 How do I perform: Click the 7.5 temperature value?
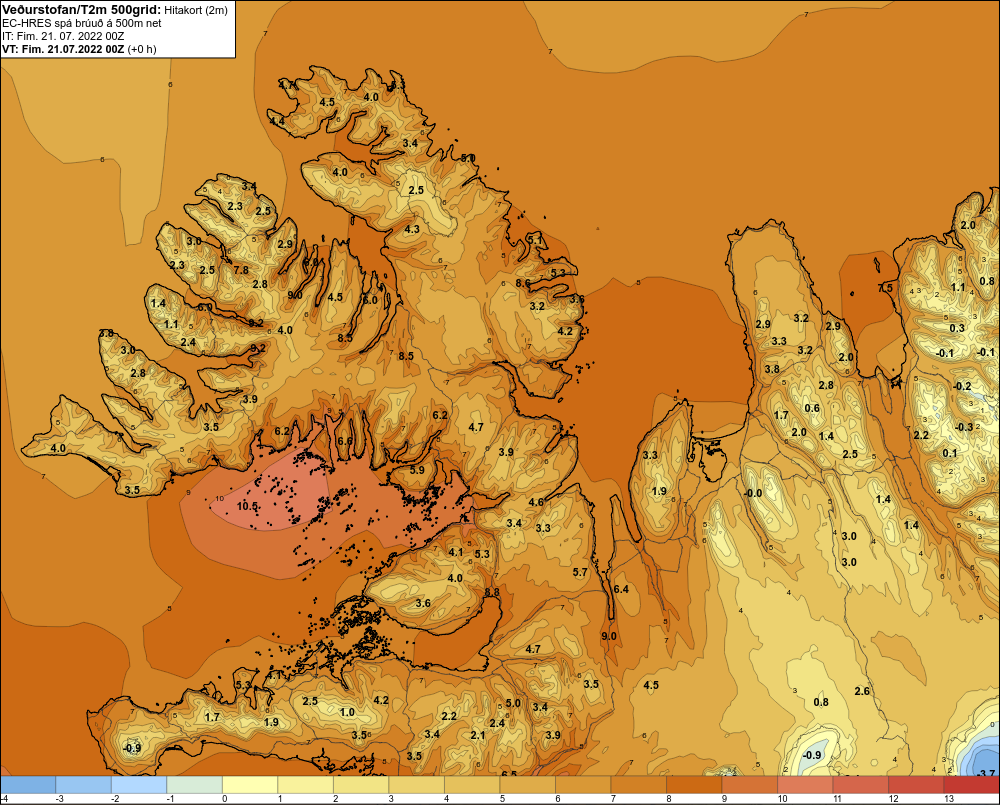(x=885, y=288)
